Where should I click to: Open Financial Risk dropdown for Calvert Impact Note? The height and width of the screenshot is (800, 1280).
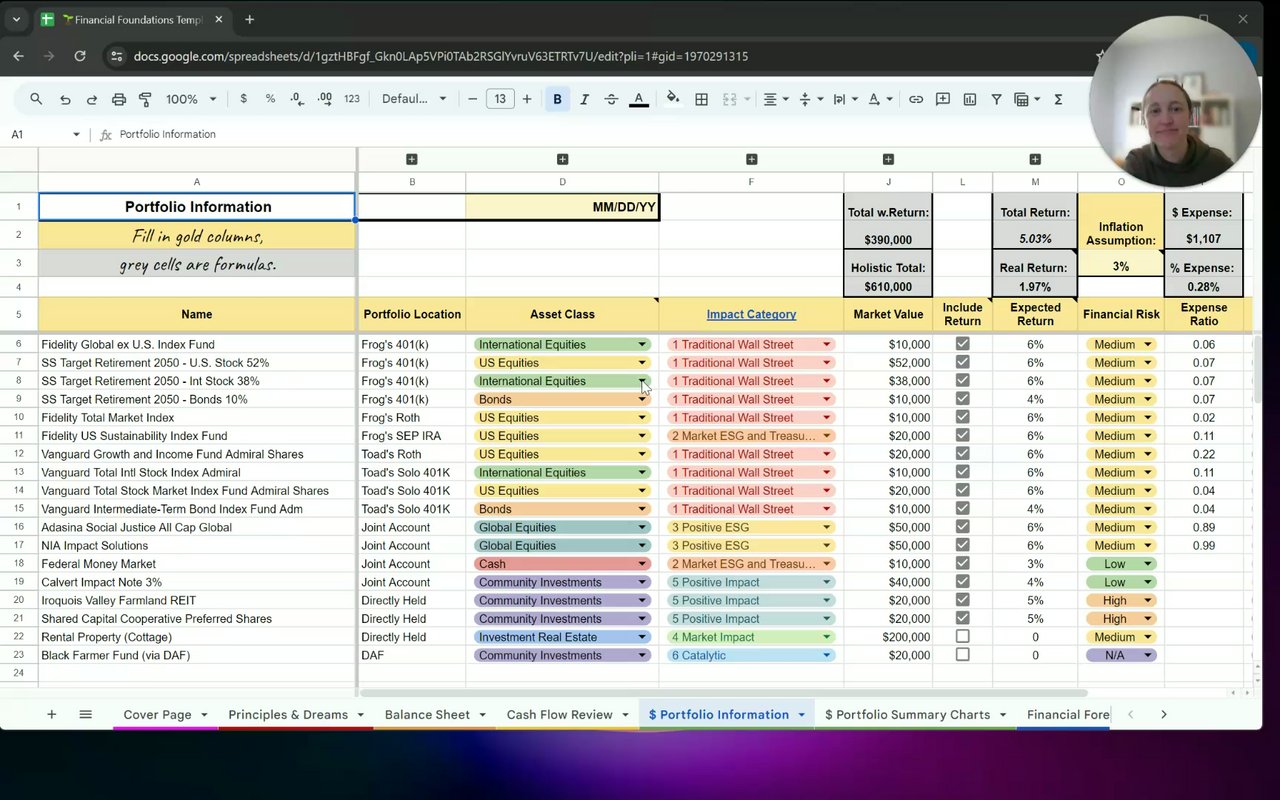(x=1148, y=582)
